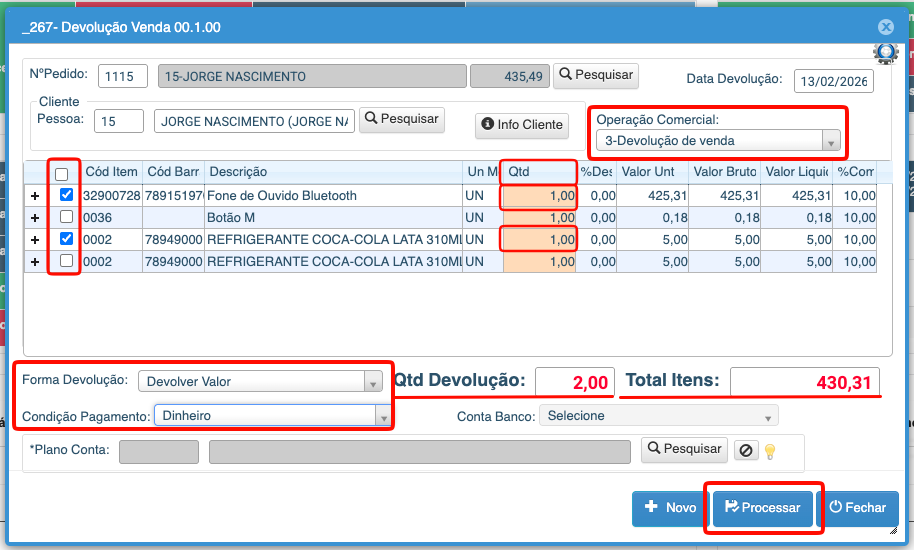Screen dimensions: 914x550
Task: Search for an order next to Nº Pedido
Action: pos(595,75)
